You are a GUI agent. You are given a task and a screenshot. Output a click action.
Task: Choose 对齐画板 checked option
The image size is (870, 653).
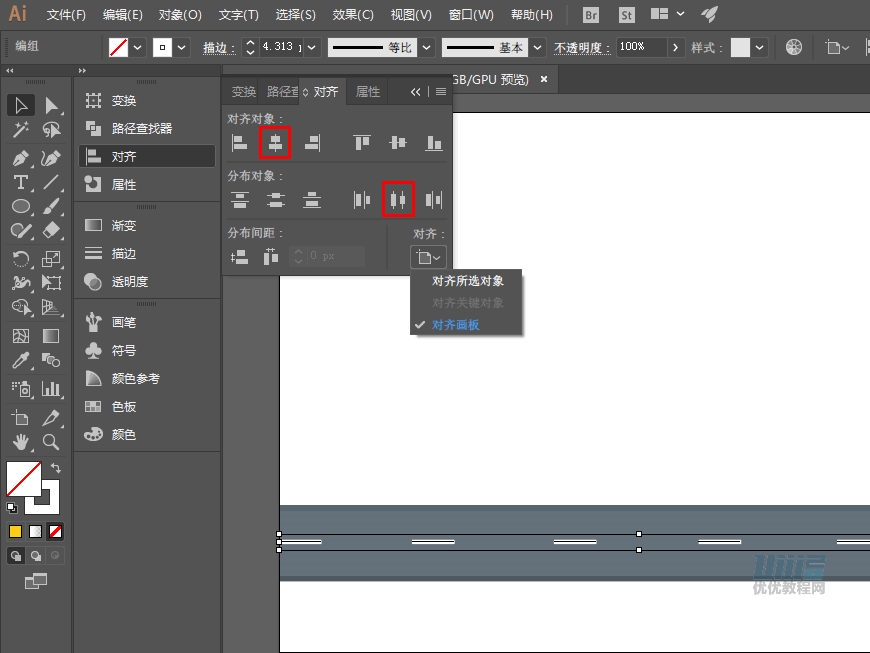(x=455, y=325)
